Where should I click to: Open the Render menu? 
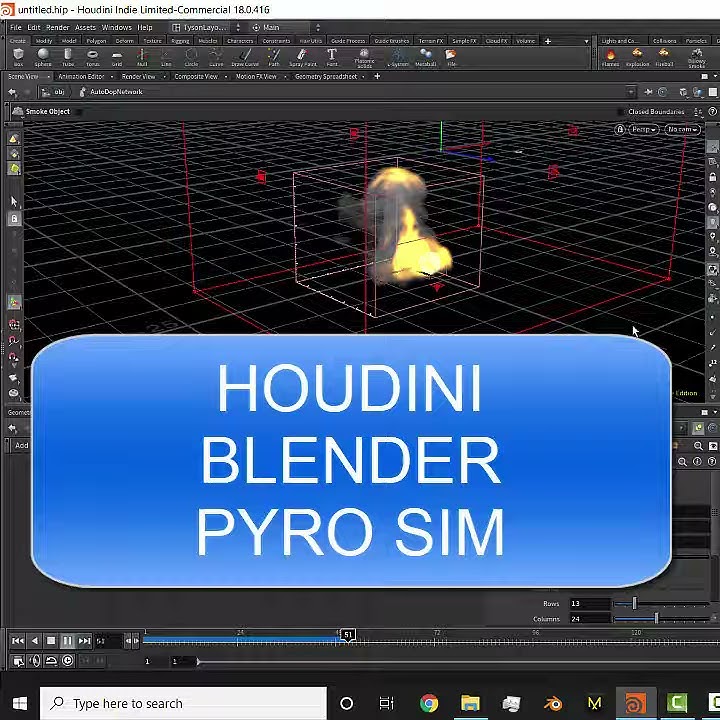click(57, 28)
